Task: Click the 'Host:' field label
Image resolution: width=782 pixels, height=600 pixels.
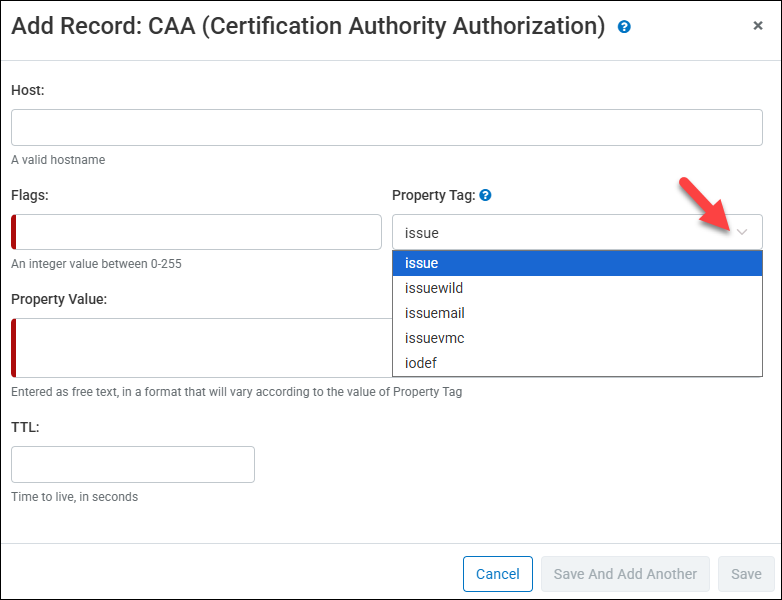Action: pyautogui.click(x=29, y=90)
